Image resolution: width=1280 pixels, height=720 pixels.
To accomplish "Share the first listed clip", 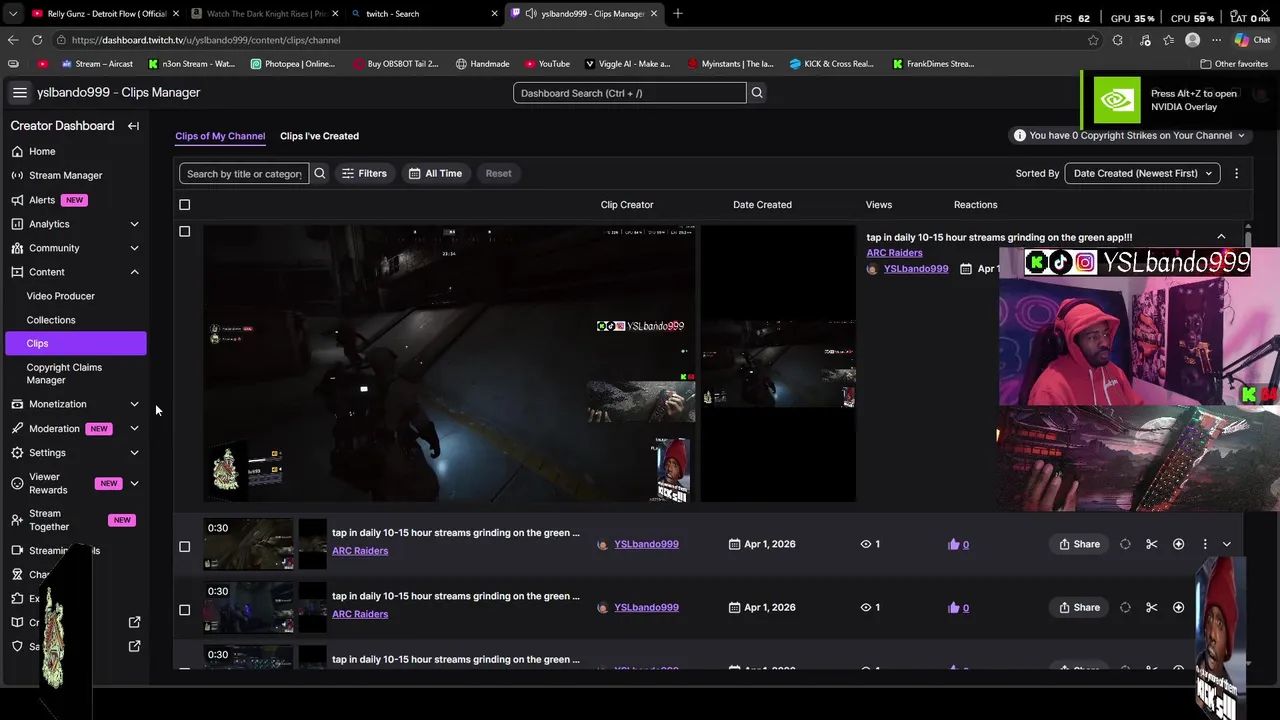I will point(1080,544).
